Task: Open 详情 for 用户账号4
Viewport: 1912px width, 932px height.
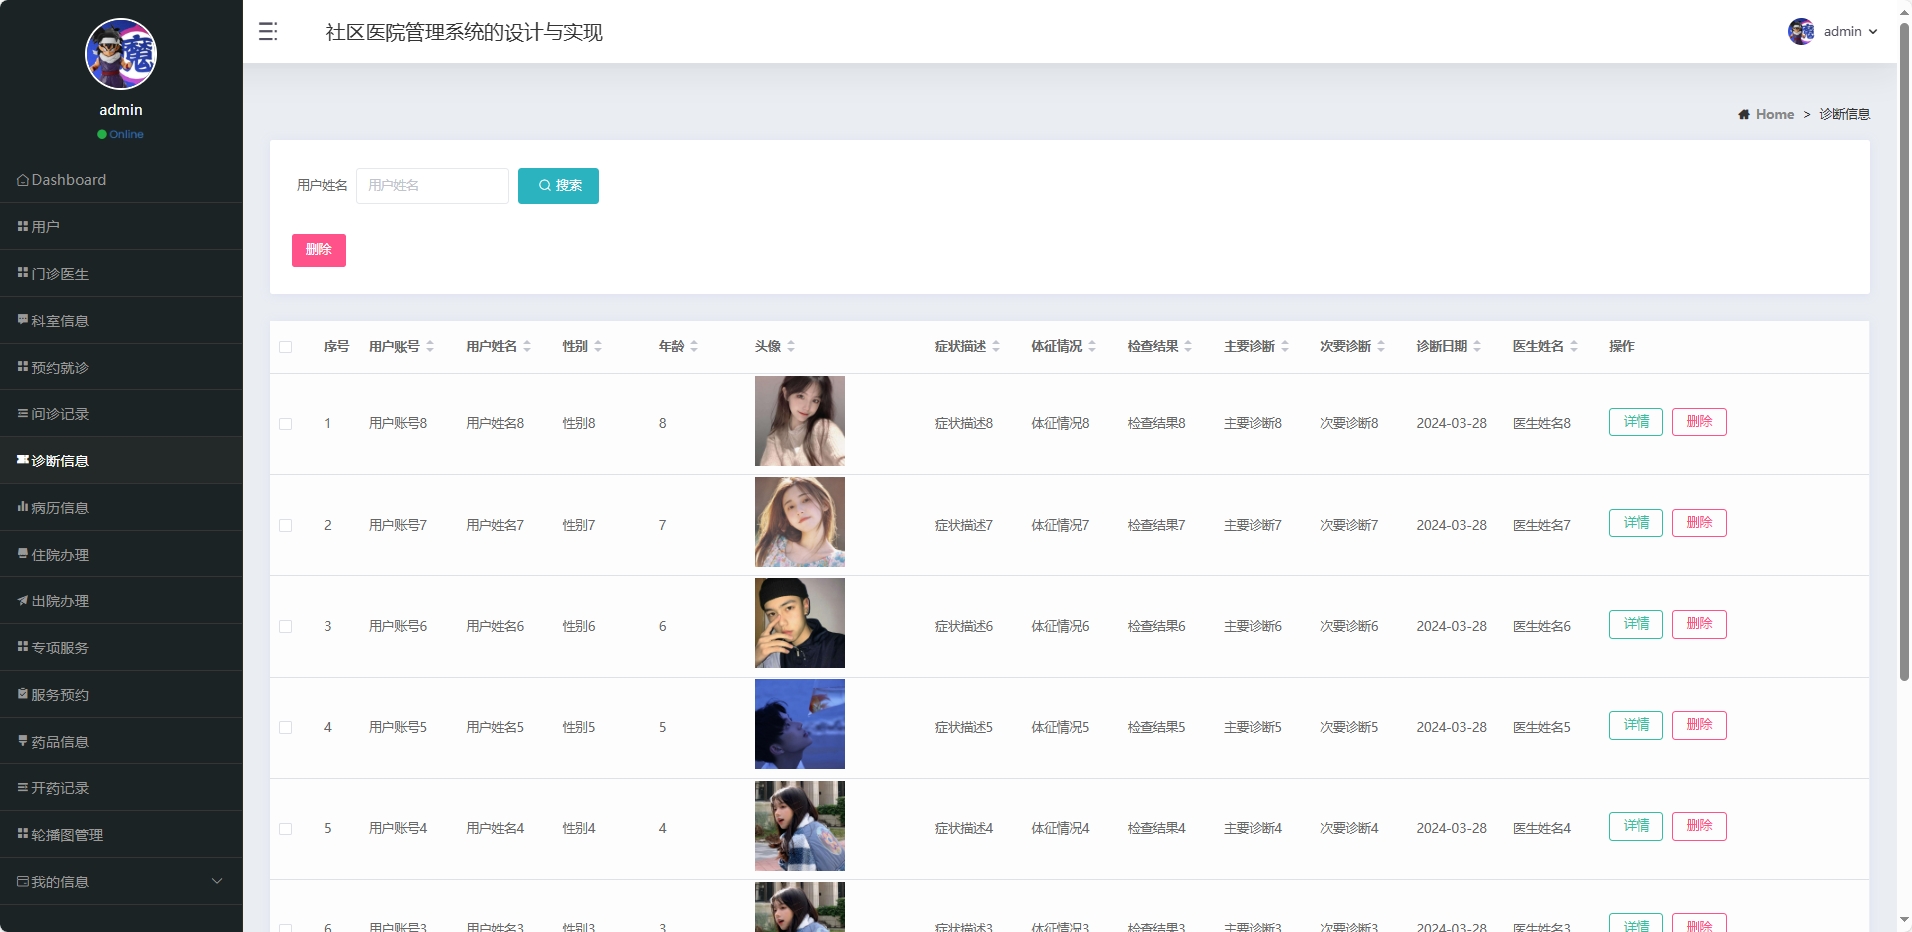Action: click(1636, 826)
